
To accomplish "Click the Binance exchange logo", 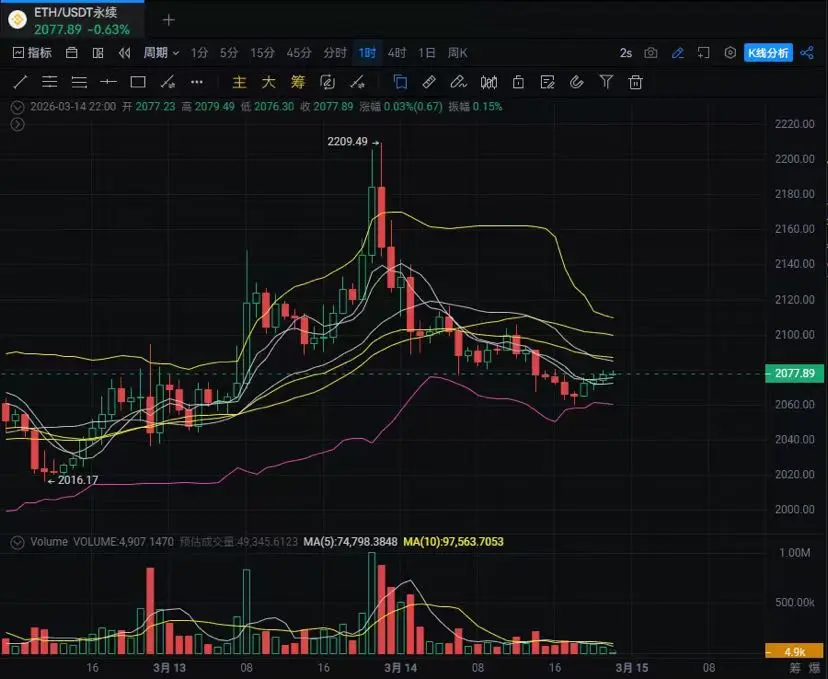I will point(17,20).
